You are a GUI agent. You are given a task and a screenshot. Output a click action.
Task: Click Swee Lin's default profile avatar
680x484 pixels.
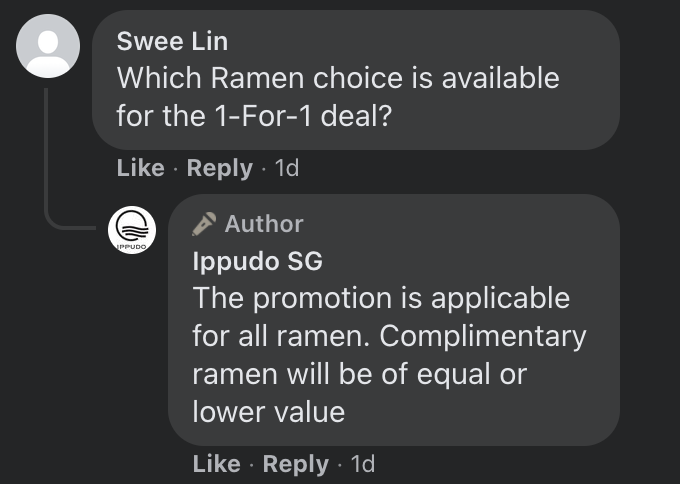pyautogui.click(x=47, y=46)
